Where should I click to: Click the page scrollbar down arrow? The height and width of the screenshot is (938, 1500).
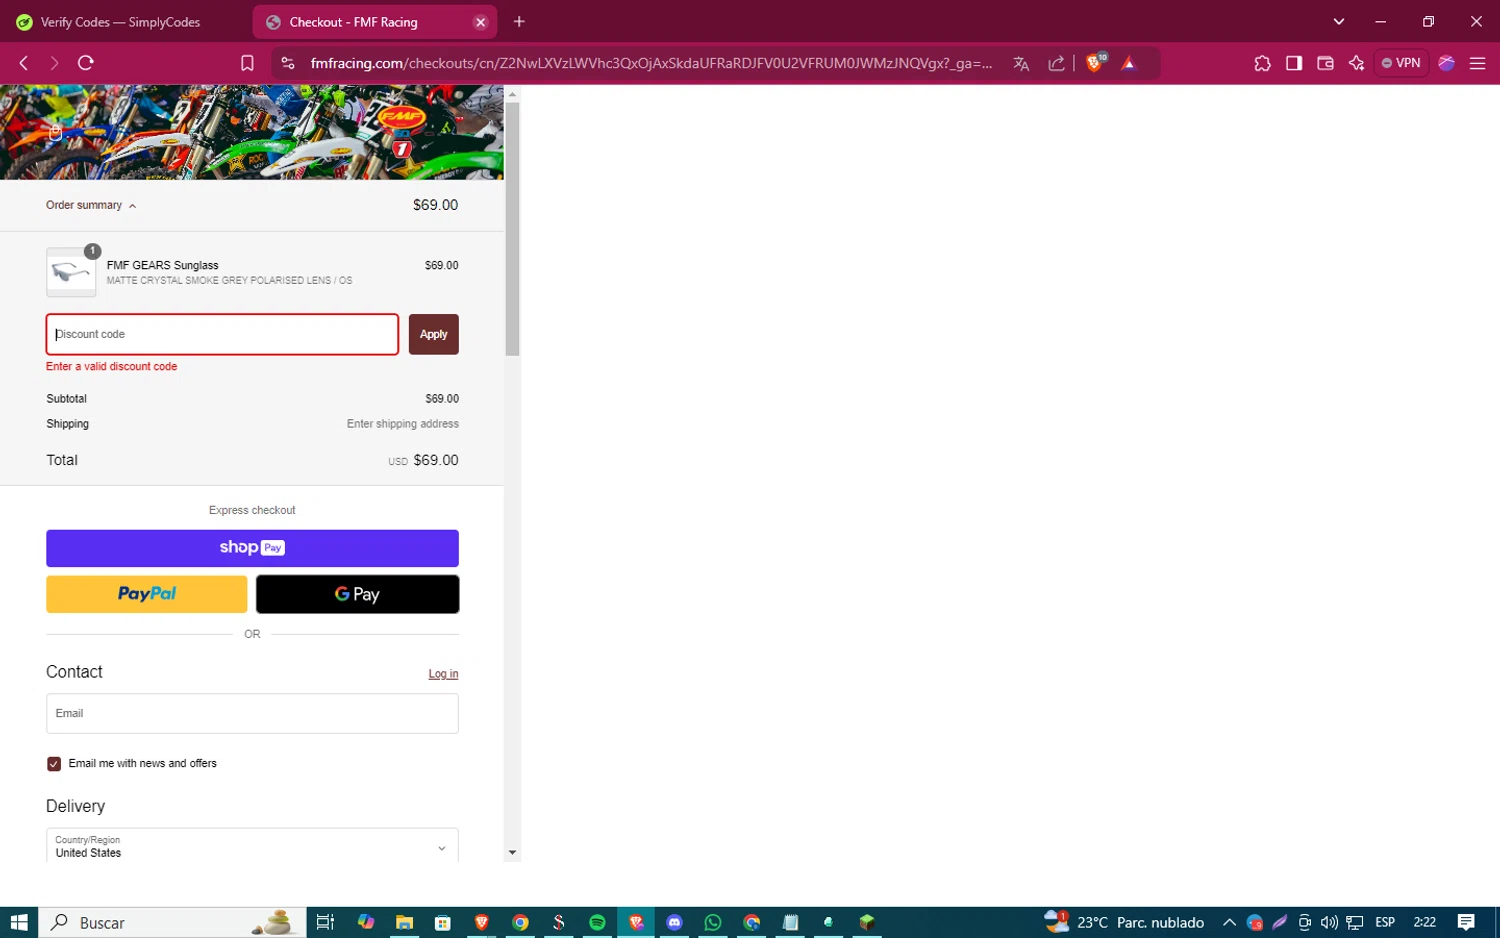coord(512,853)
